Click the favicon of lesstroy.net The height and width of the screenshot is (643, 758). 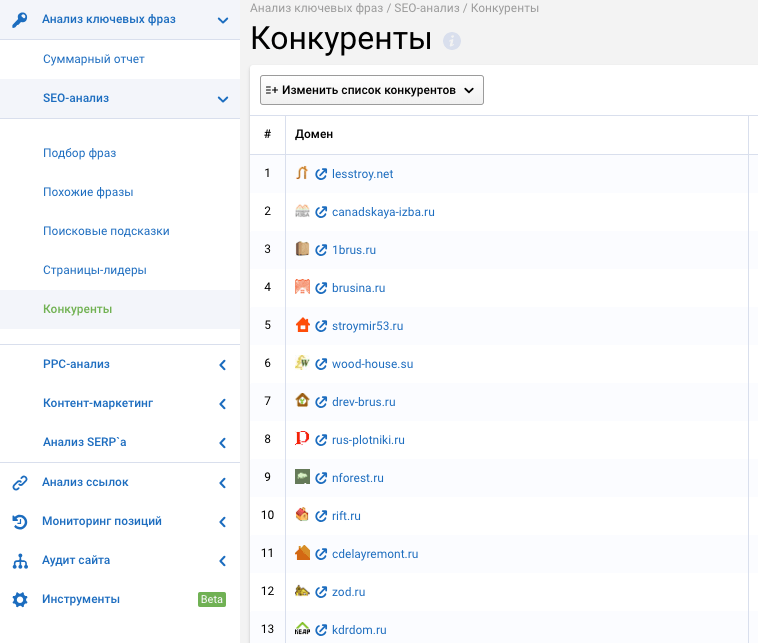click(302, 173)
